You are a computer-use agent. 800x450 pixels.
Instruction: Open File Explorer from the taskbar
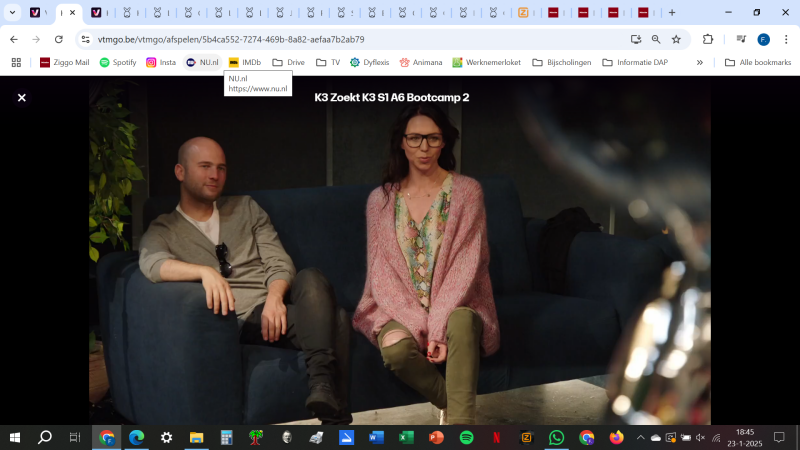(196, 437)
